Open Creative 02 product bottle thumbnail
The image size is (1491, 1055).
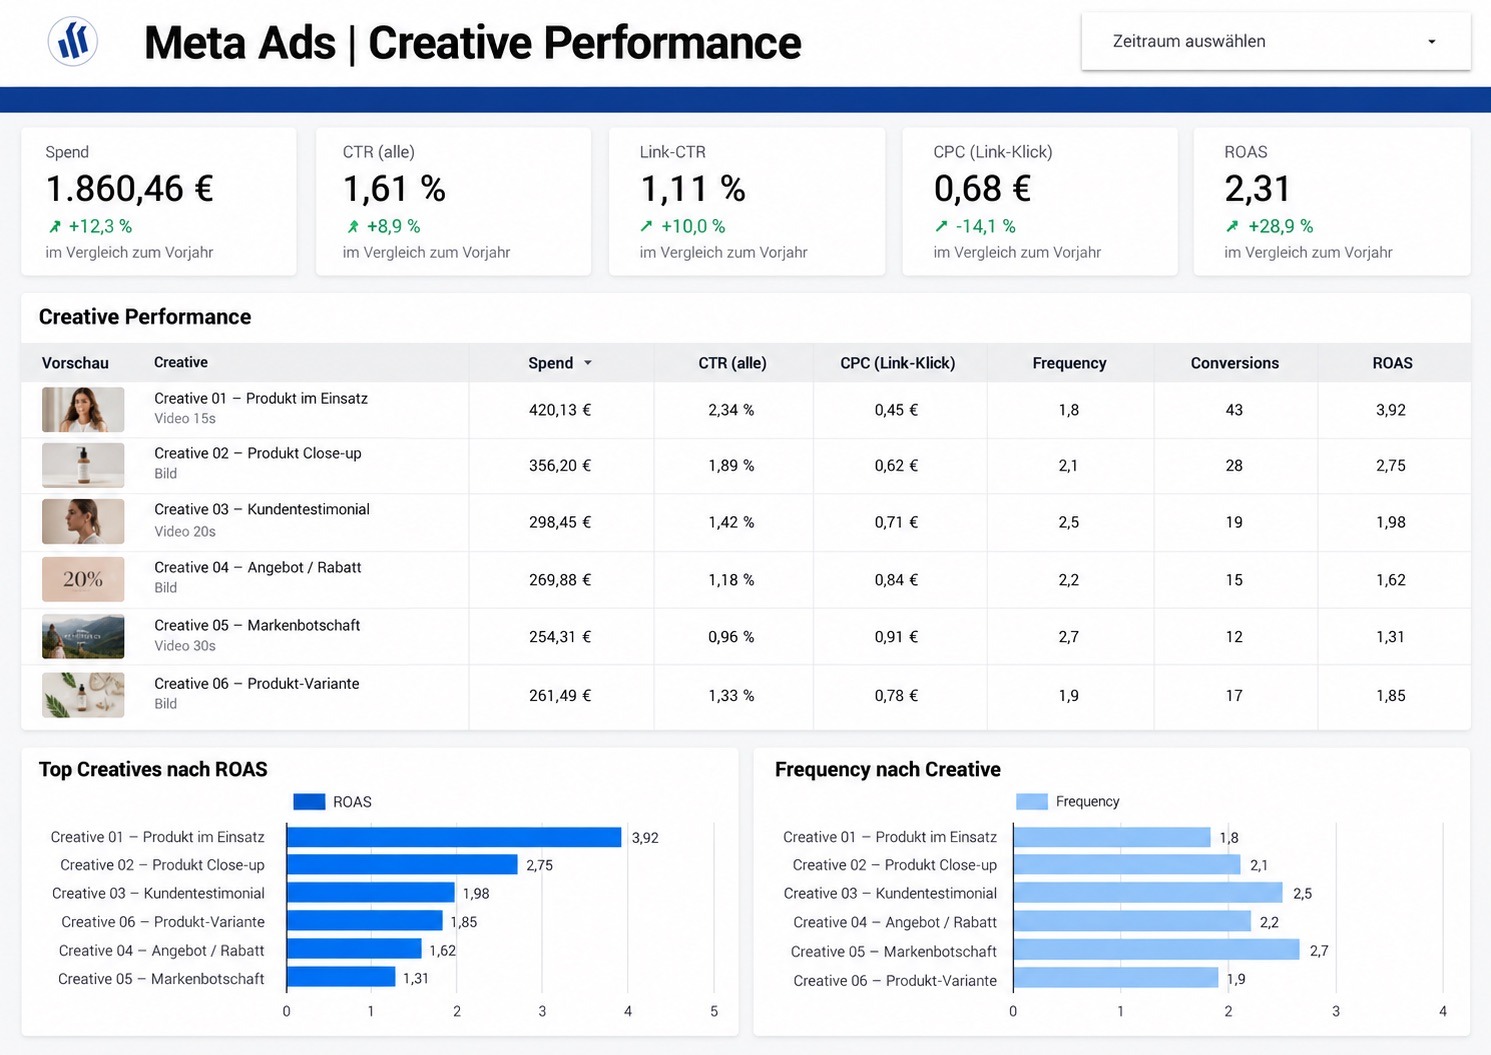(x=83, y=465)
